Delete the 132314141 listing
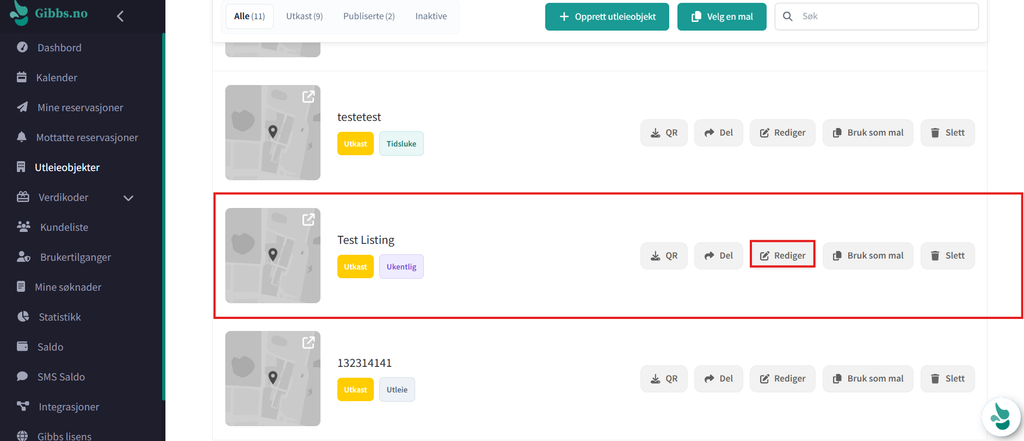 coord(948,378)
